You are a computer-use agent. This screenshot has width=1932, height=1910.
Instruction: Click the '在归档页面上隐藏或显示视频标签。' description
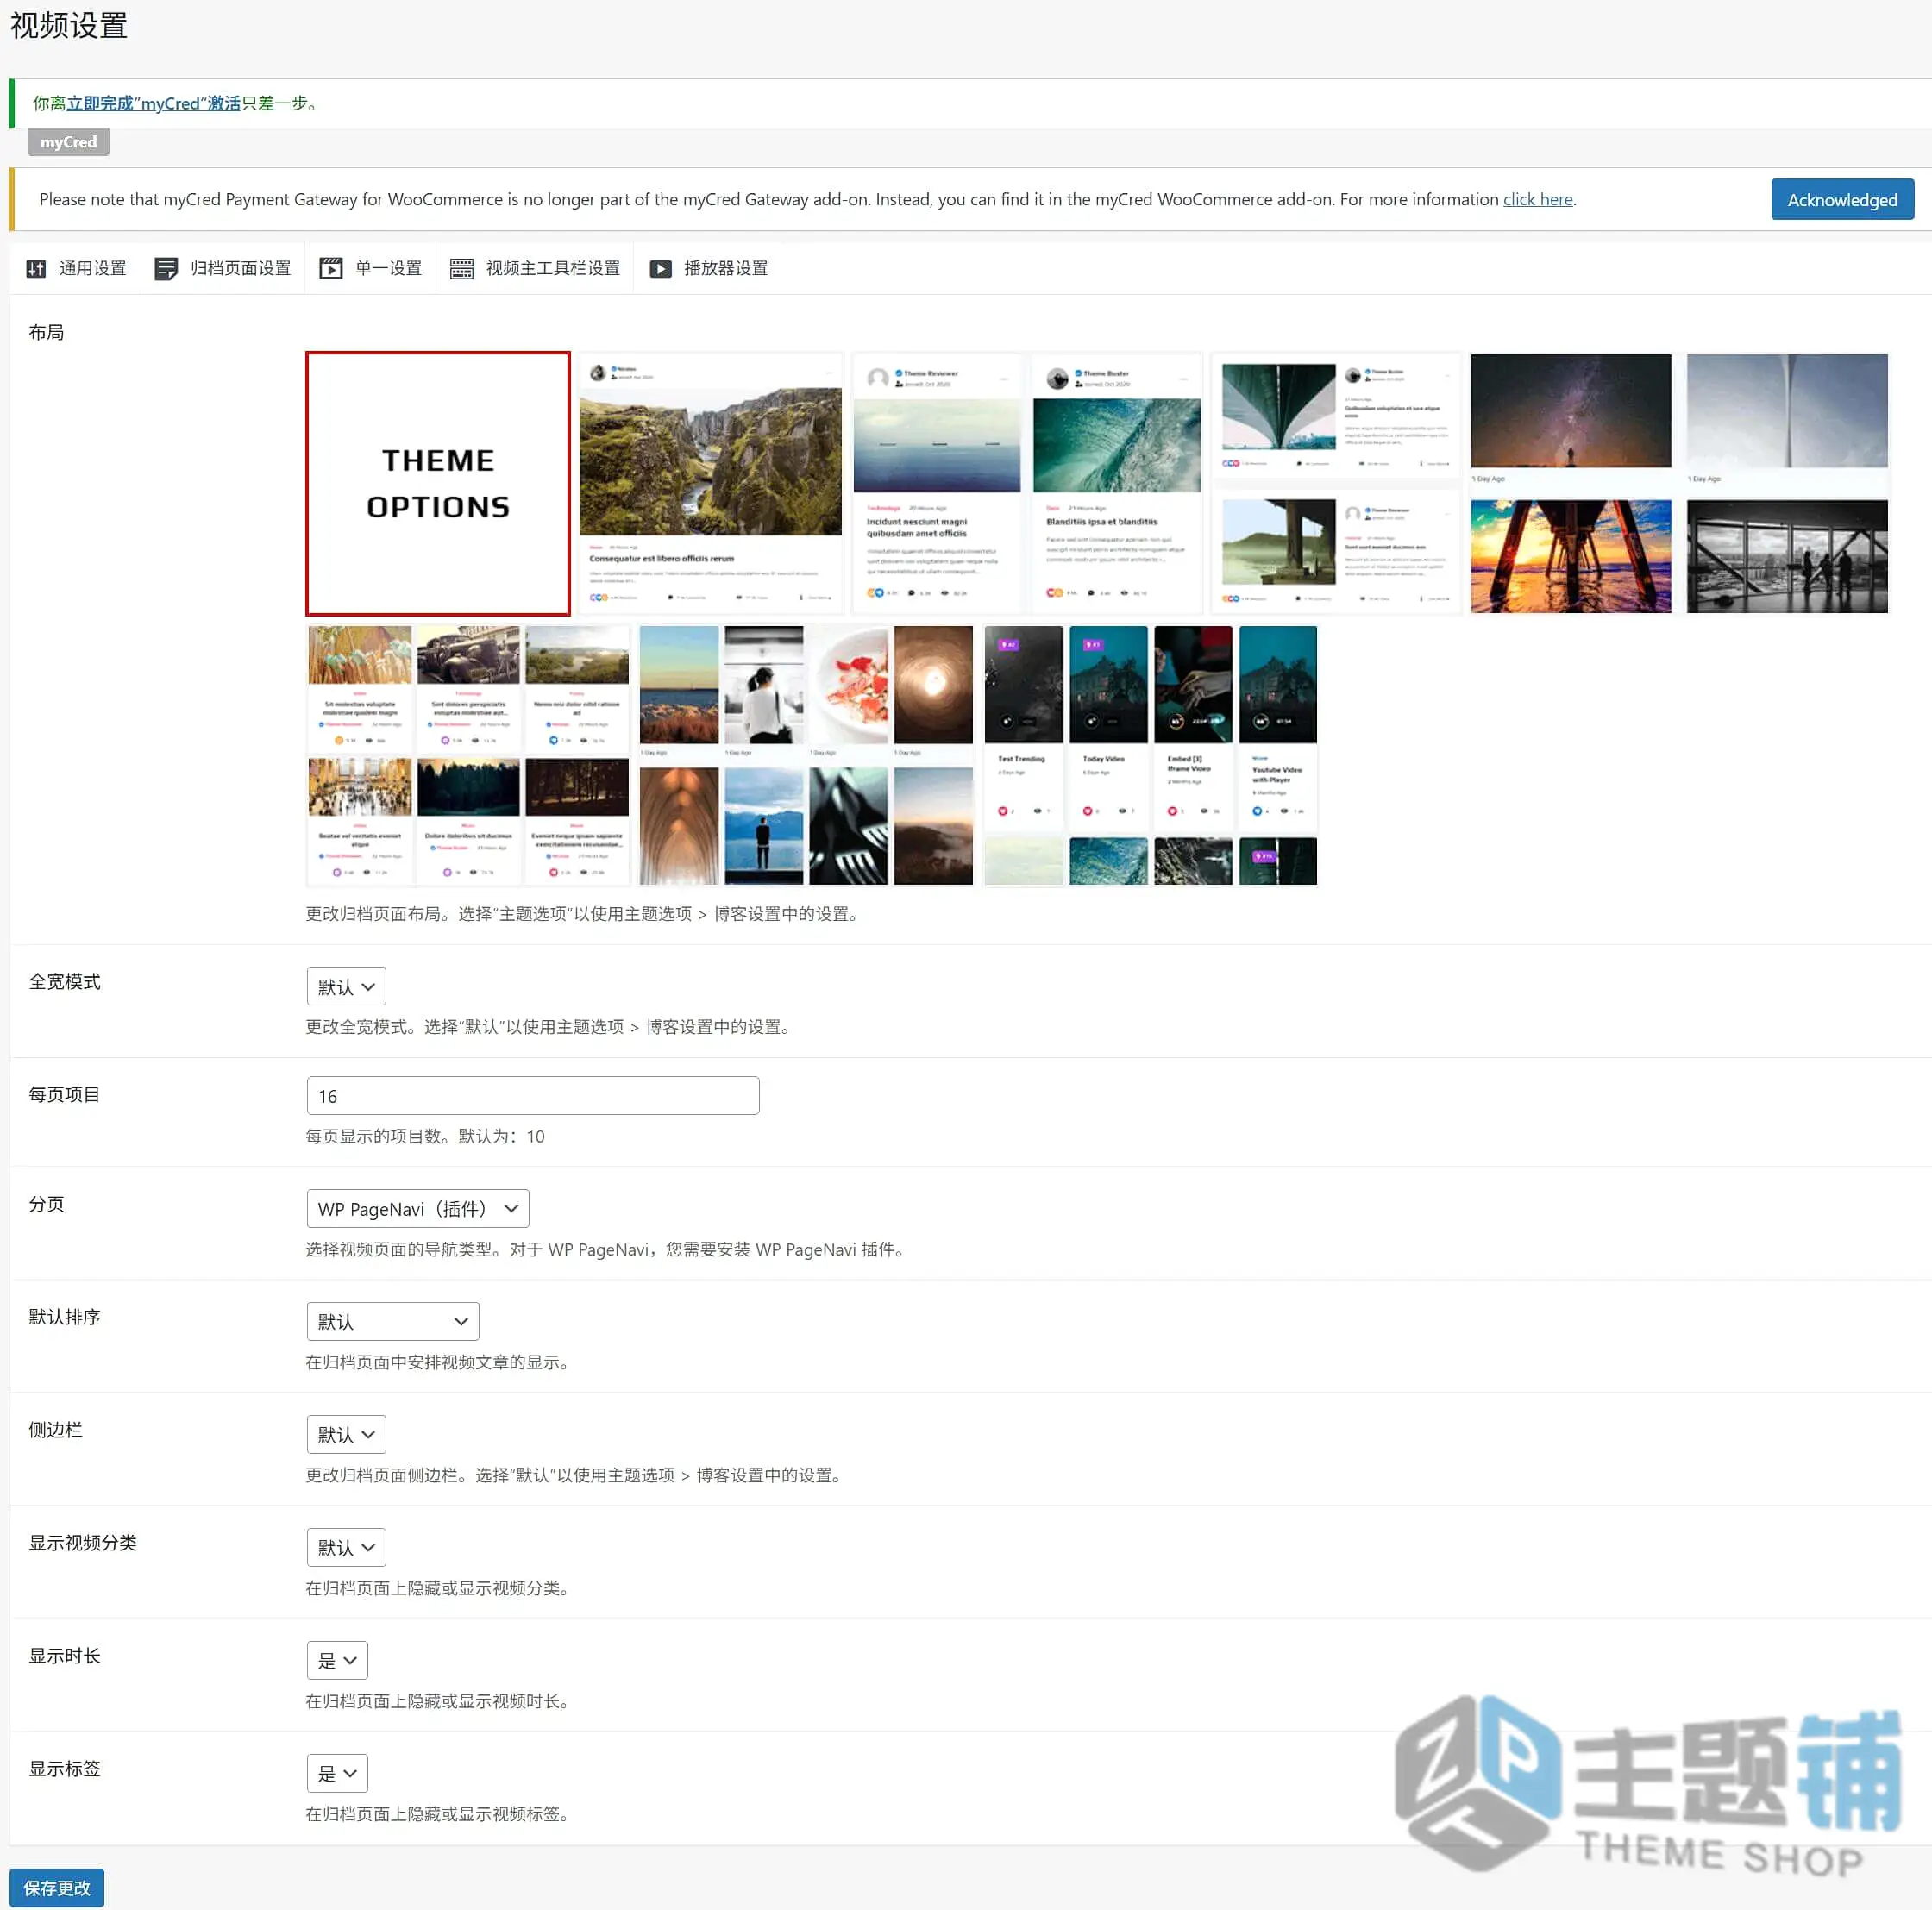439,1814
